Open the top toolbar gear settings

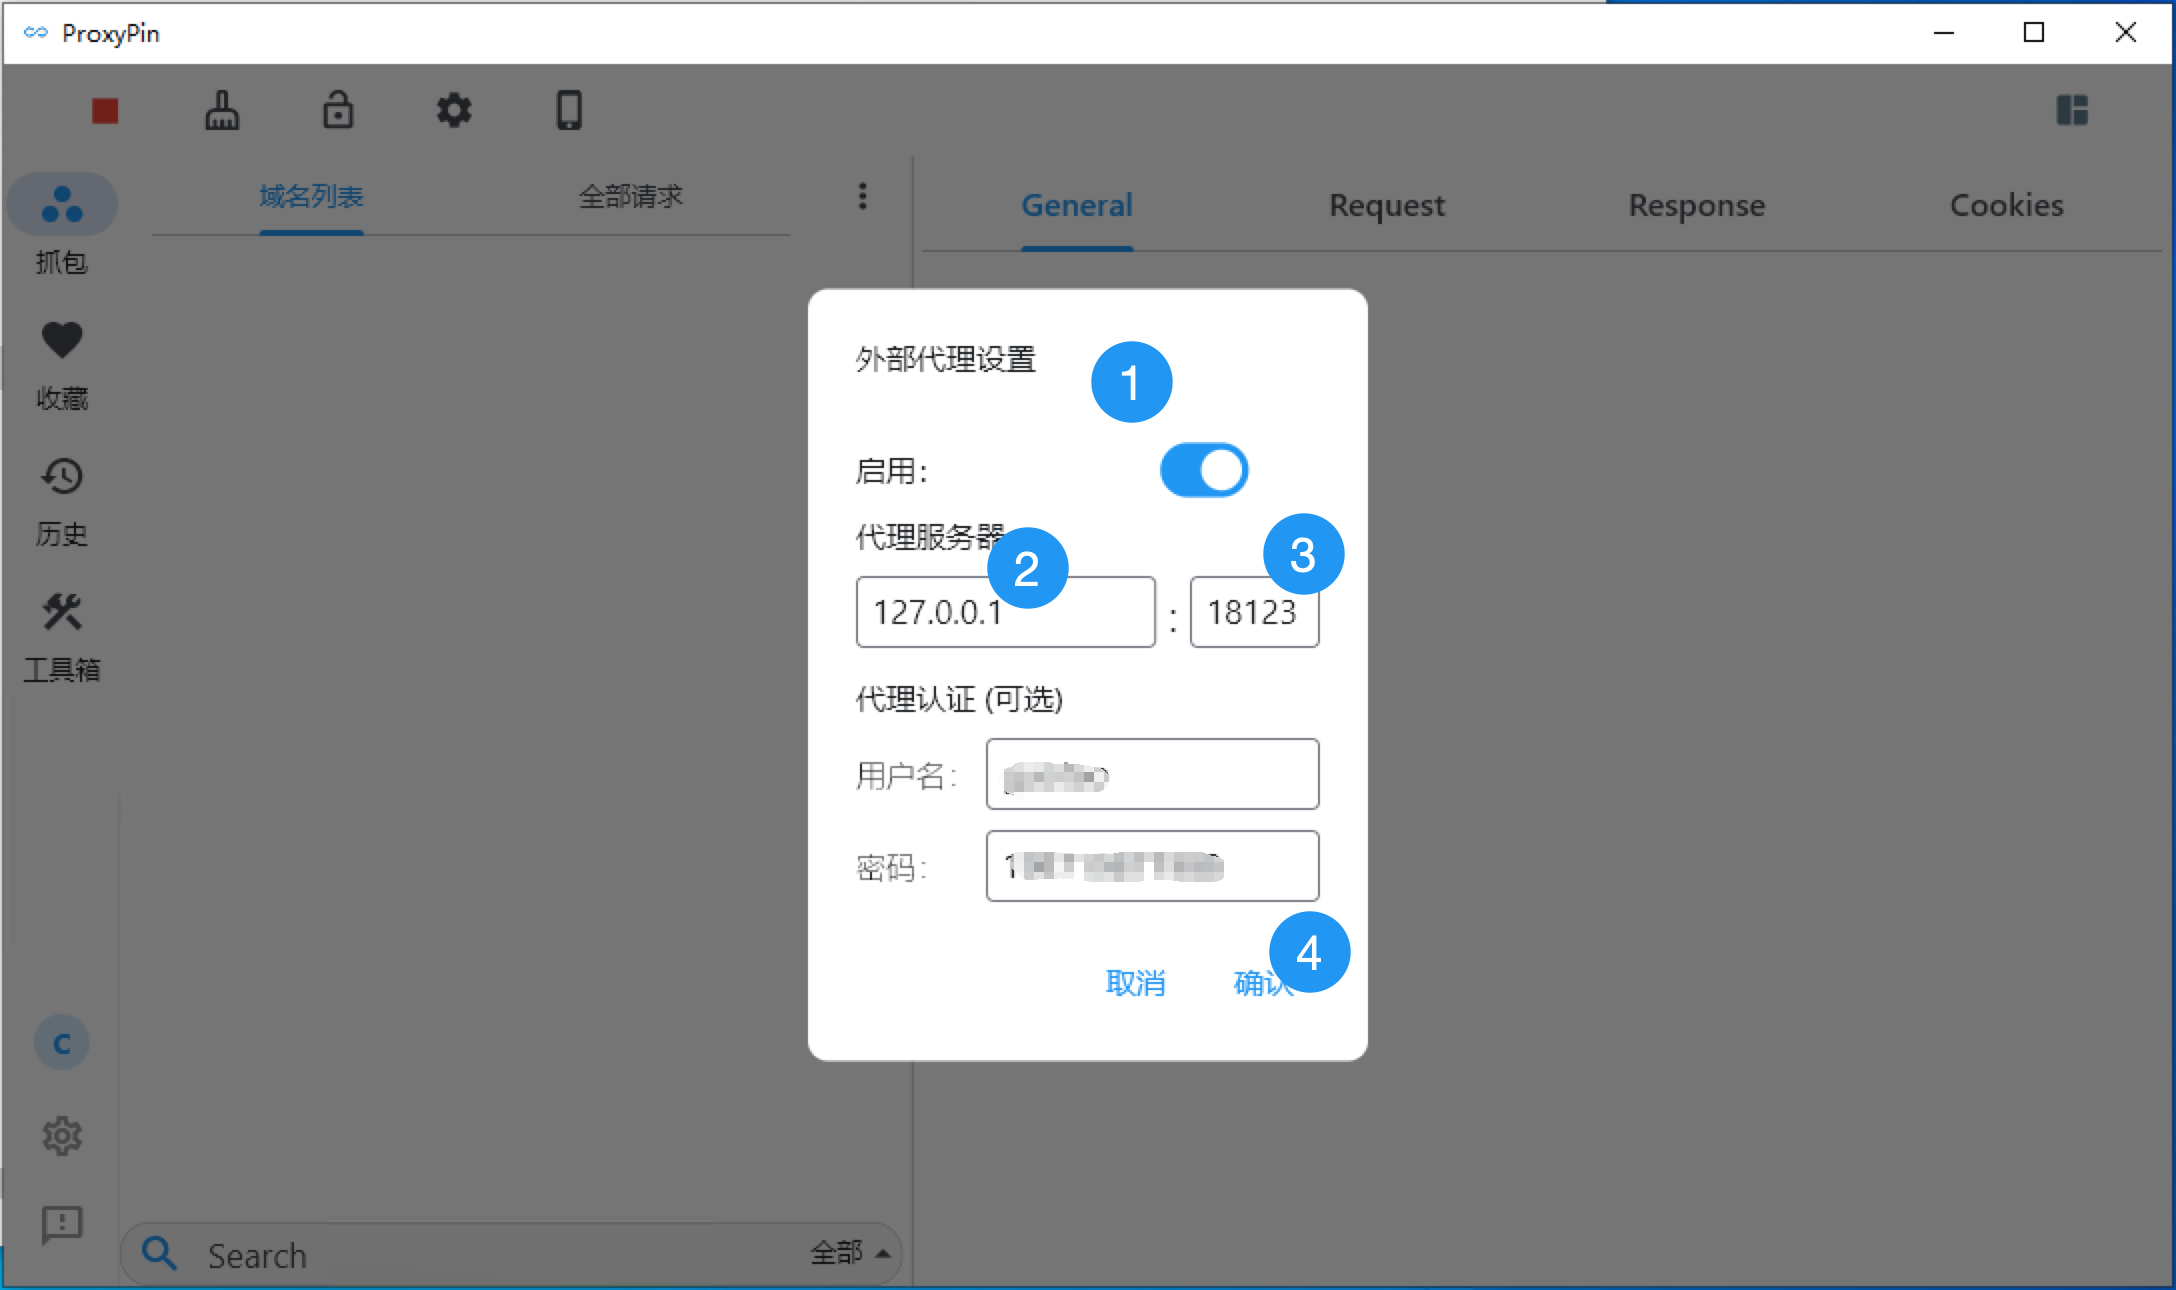(x=454, y=110)
